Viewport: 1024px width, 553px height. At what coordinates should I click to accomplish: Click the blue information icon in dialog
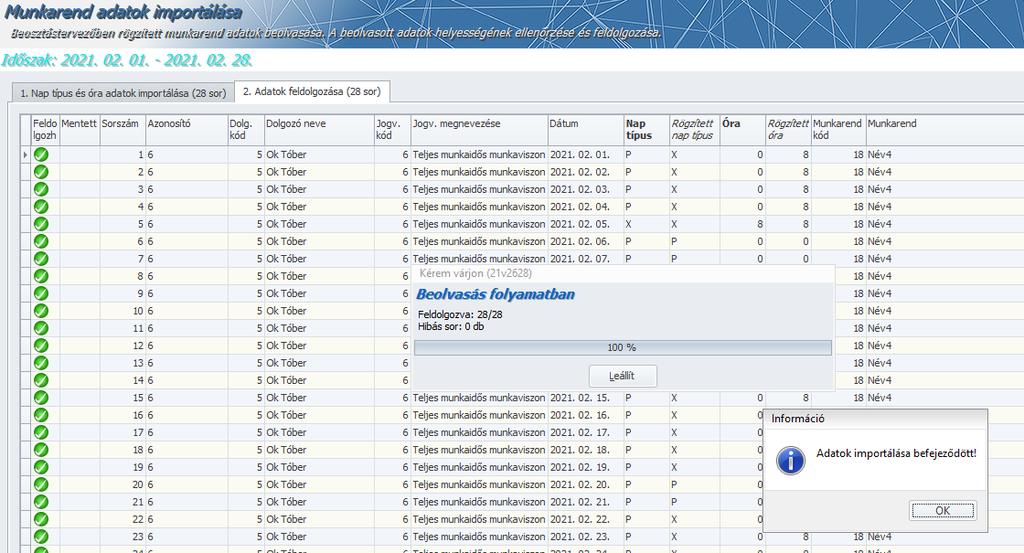790,460
